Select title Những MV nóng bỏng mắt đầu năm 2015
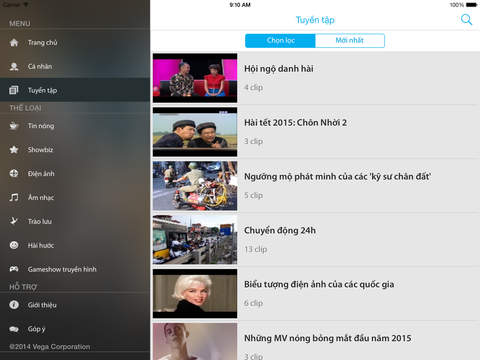The width and height of the screenshot is (480, 360). click(327, 338)
